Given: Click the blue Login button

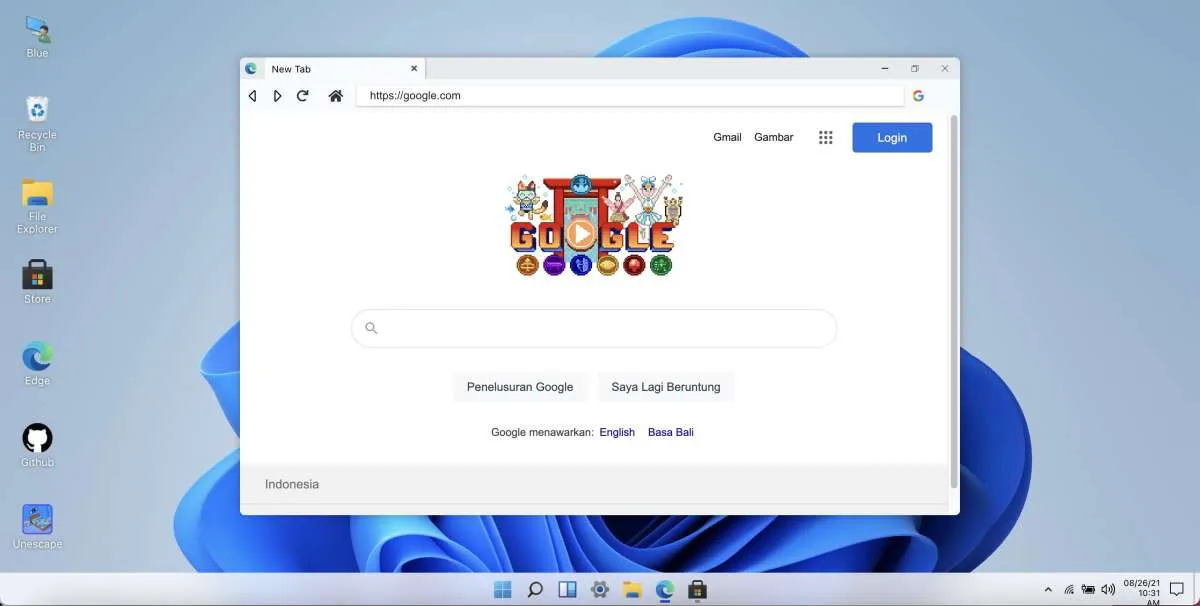Looking at the screenshot, I should (x=891, y=137).
